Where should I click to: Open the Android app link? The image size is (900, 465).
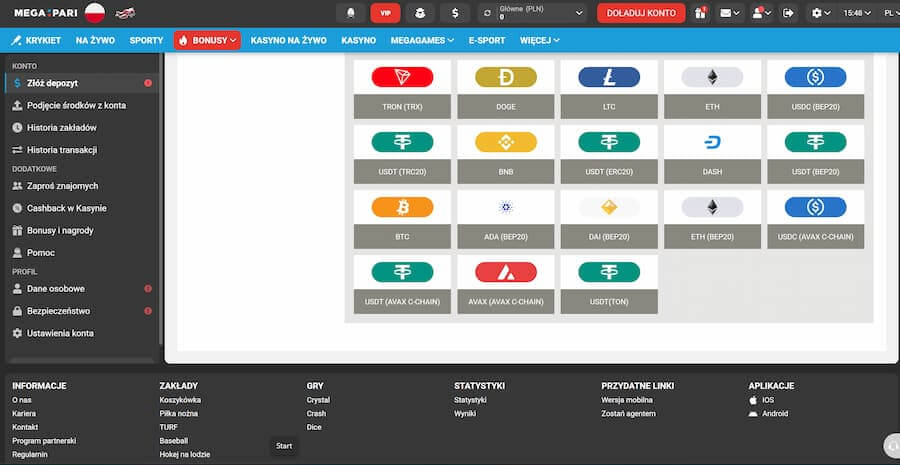769,413
